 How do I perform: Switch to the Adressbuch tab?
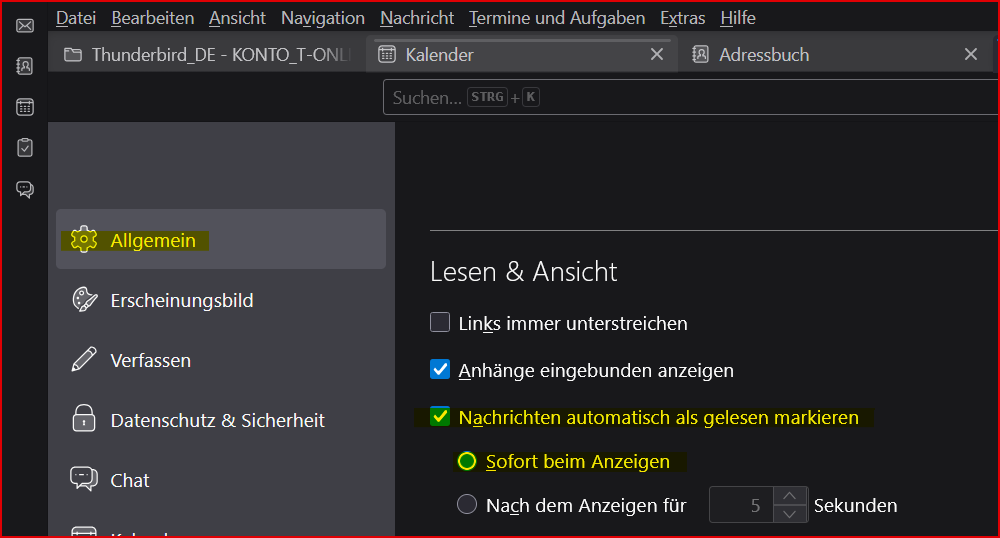[837, 55]
